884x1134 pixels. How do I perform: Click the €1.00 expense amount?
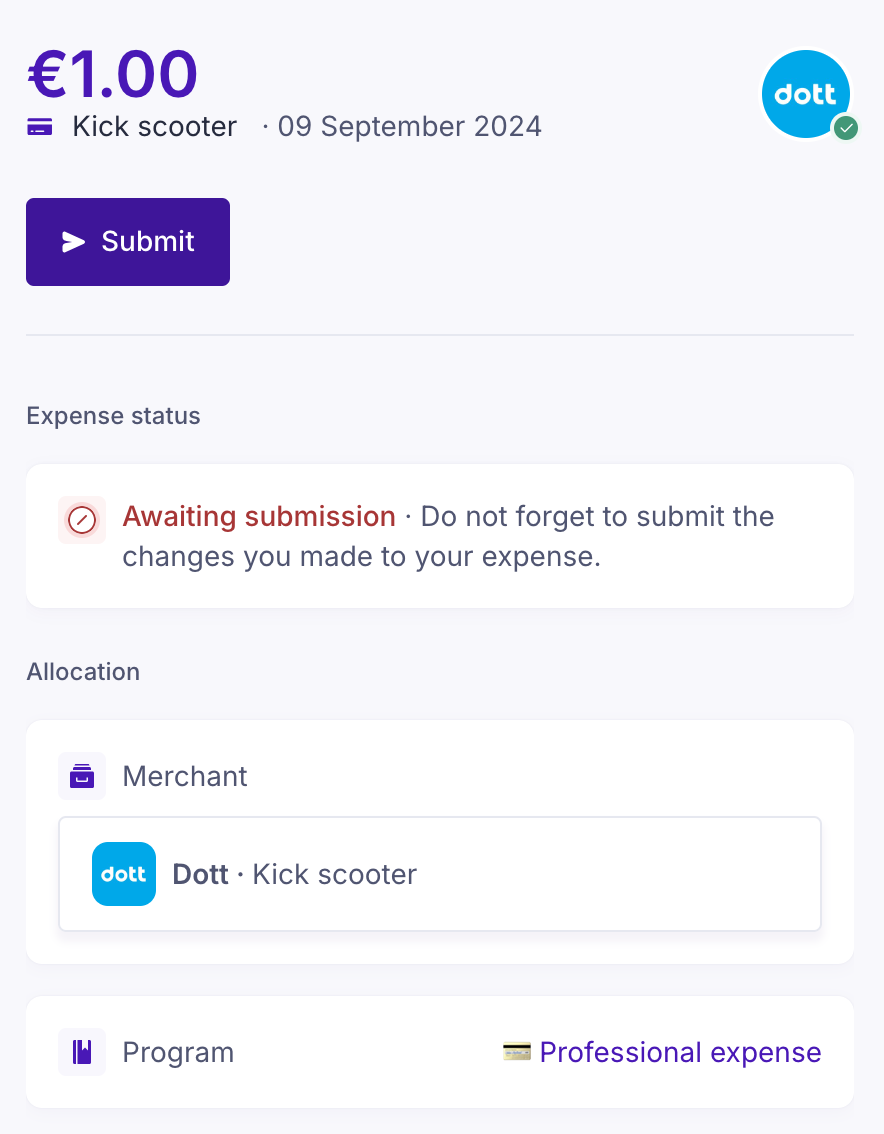(112, 73)
